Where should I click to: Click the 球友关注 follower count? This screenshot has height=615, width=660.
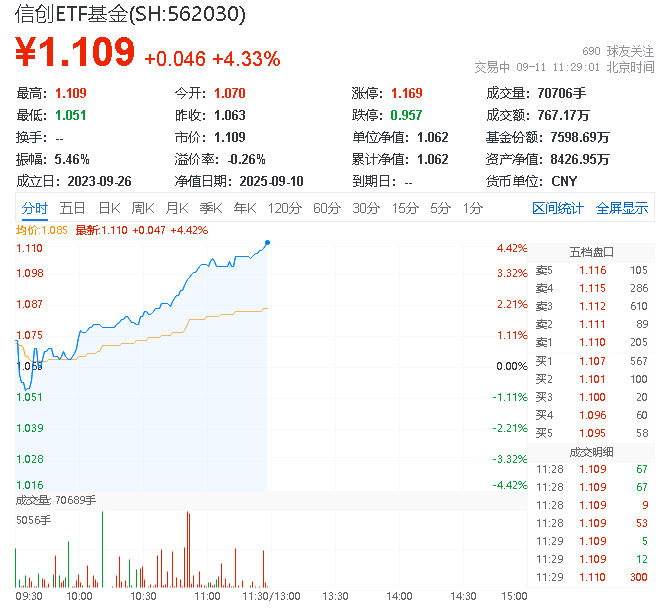(x=618, y=51)
